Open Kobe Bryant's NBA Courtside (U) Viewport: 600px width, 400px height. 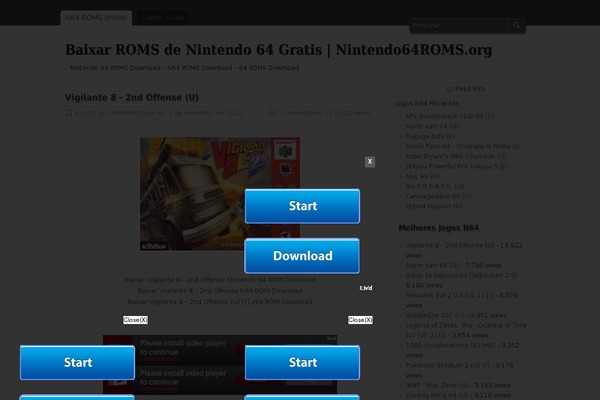[456, 156]
